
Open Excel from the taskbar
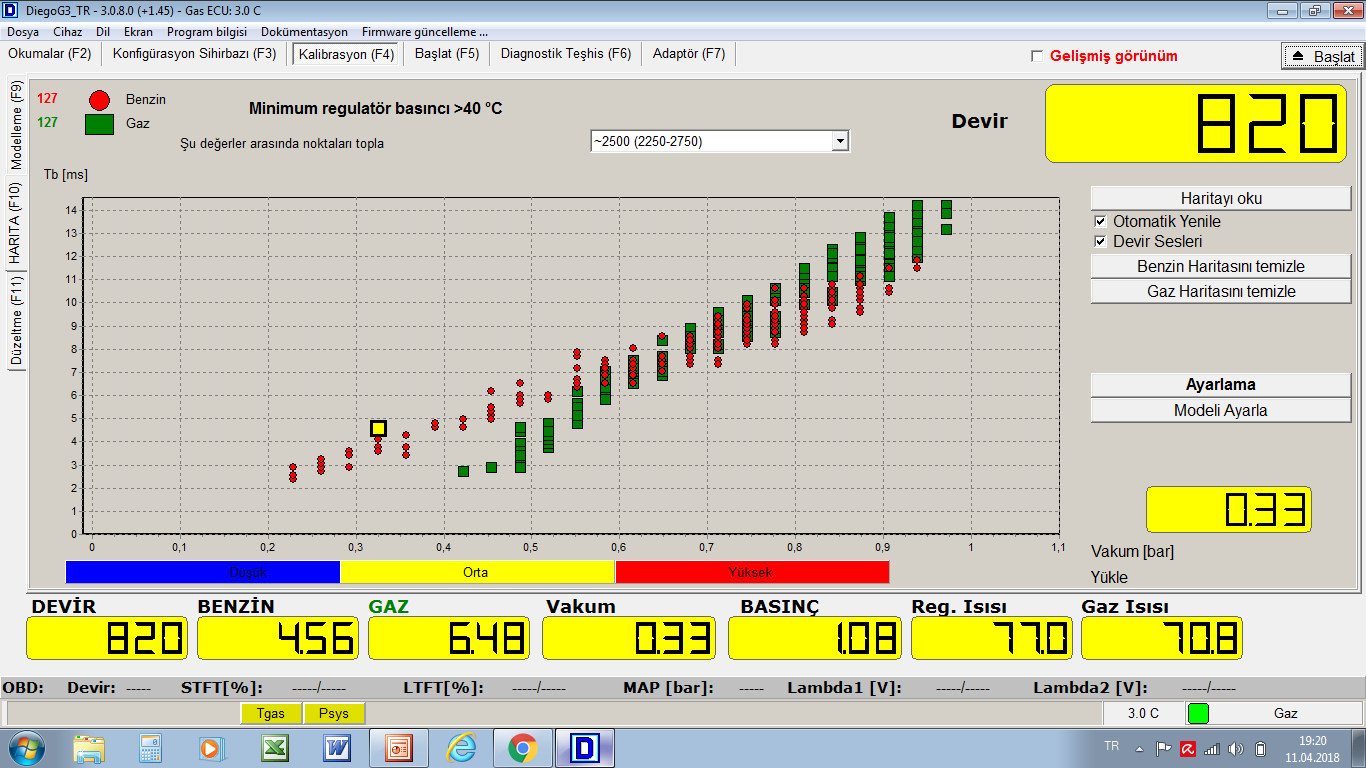point(274,748)
